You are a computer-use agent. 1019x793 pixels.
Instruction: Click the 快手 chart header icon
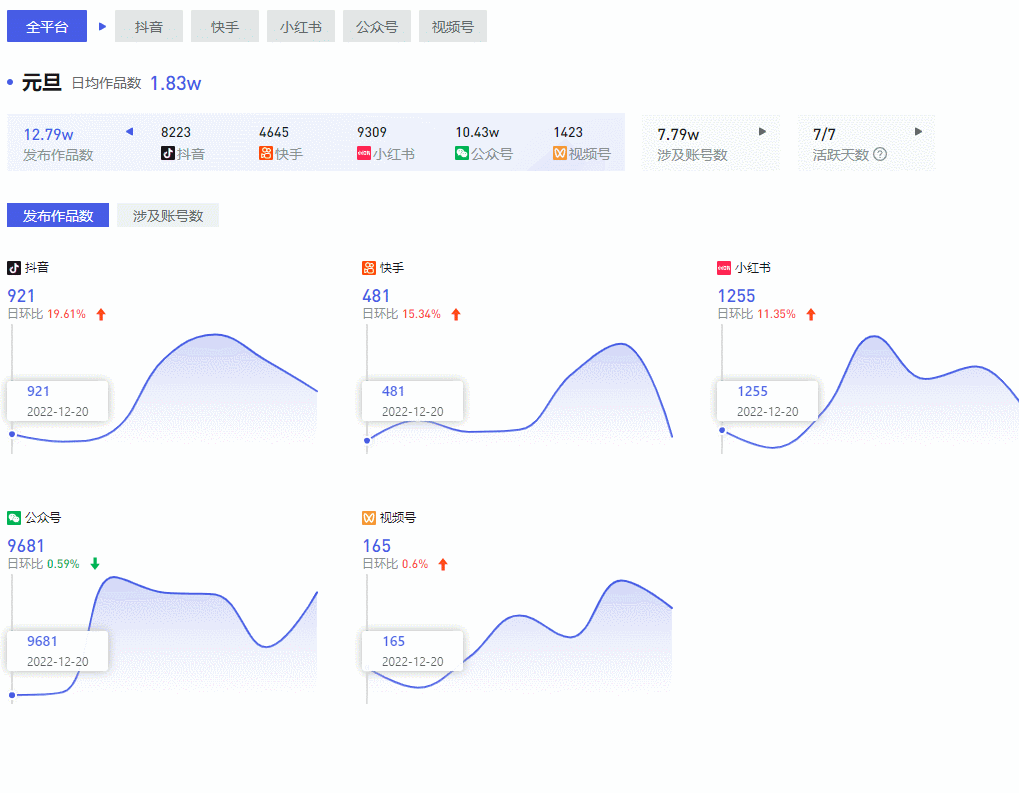(x=368, y=268)
